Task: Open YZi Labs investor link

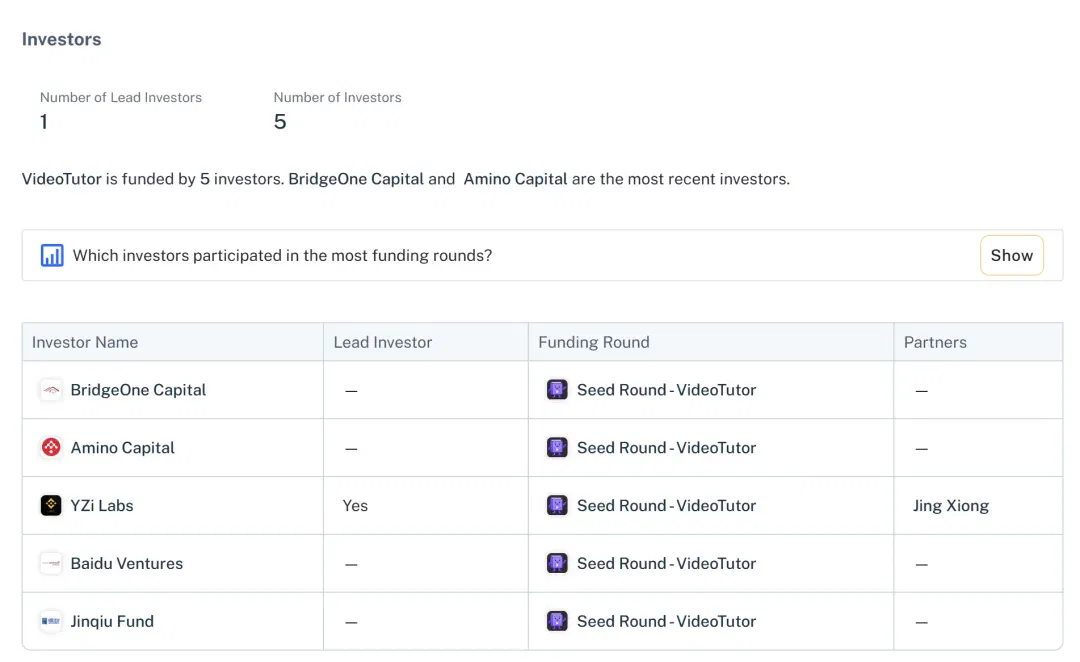Action: [x=102, y=506]
